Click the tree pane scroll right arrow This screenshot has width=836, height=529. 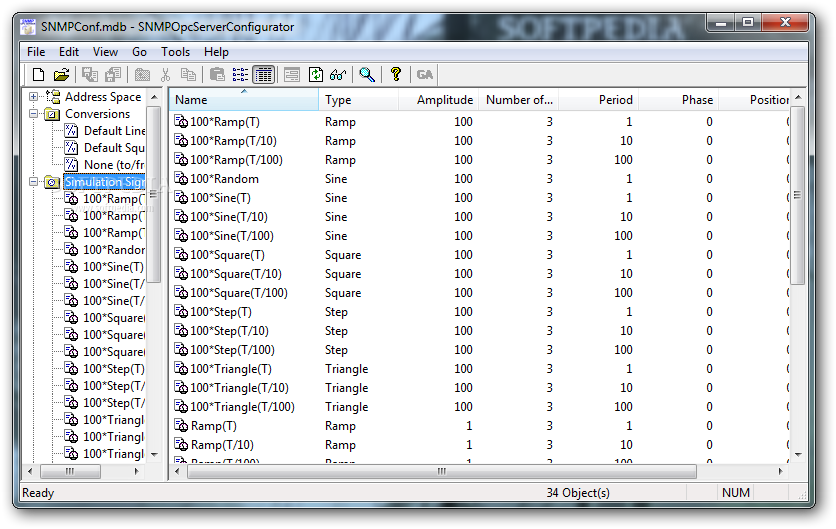point(136,471)
